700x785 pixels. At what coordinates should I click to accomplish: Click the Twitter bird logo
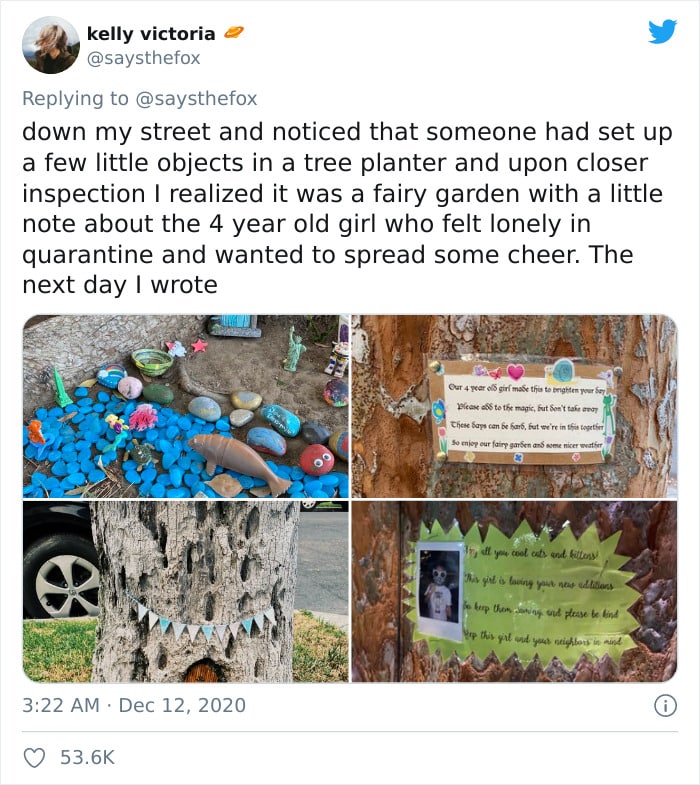tap(662, 32)
